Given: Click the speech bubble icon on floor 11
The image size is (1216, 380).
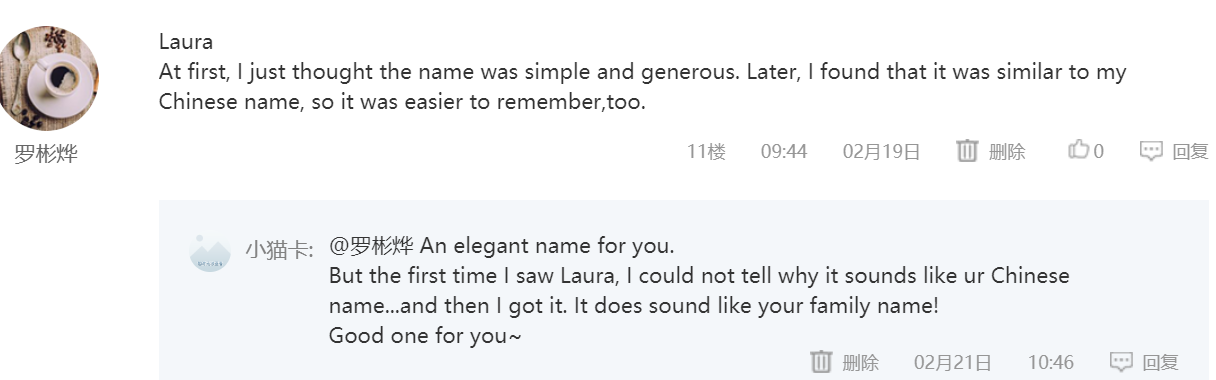Looking at the screenshot, I should click(1151, 151).
